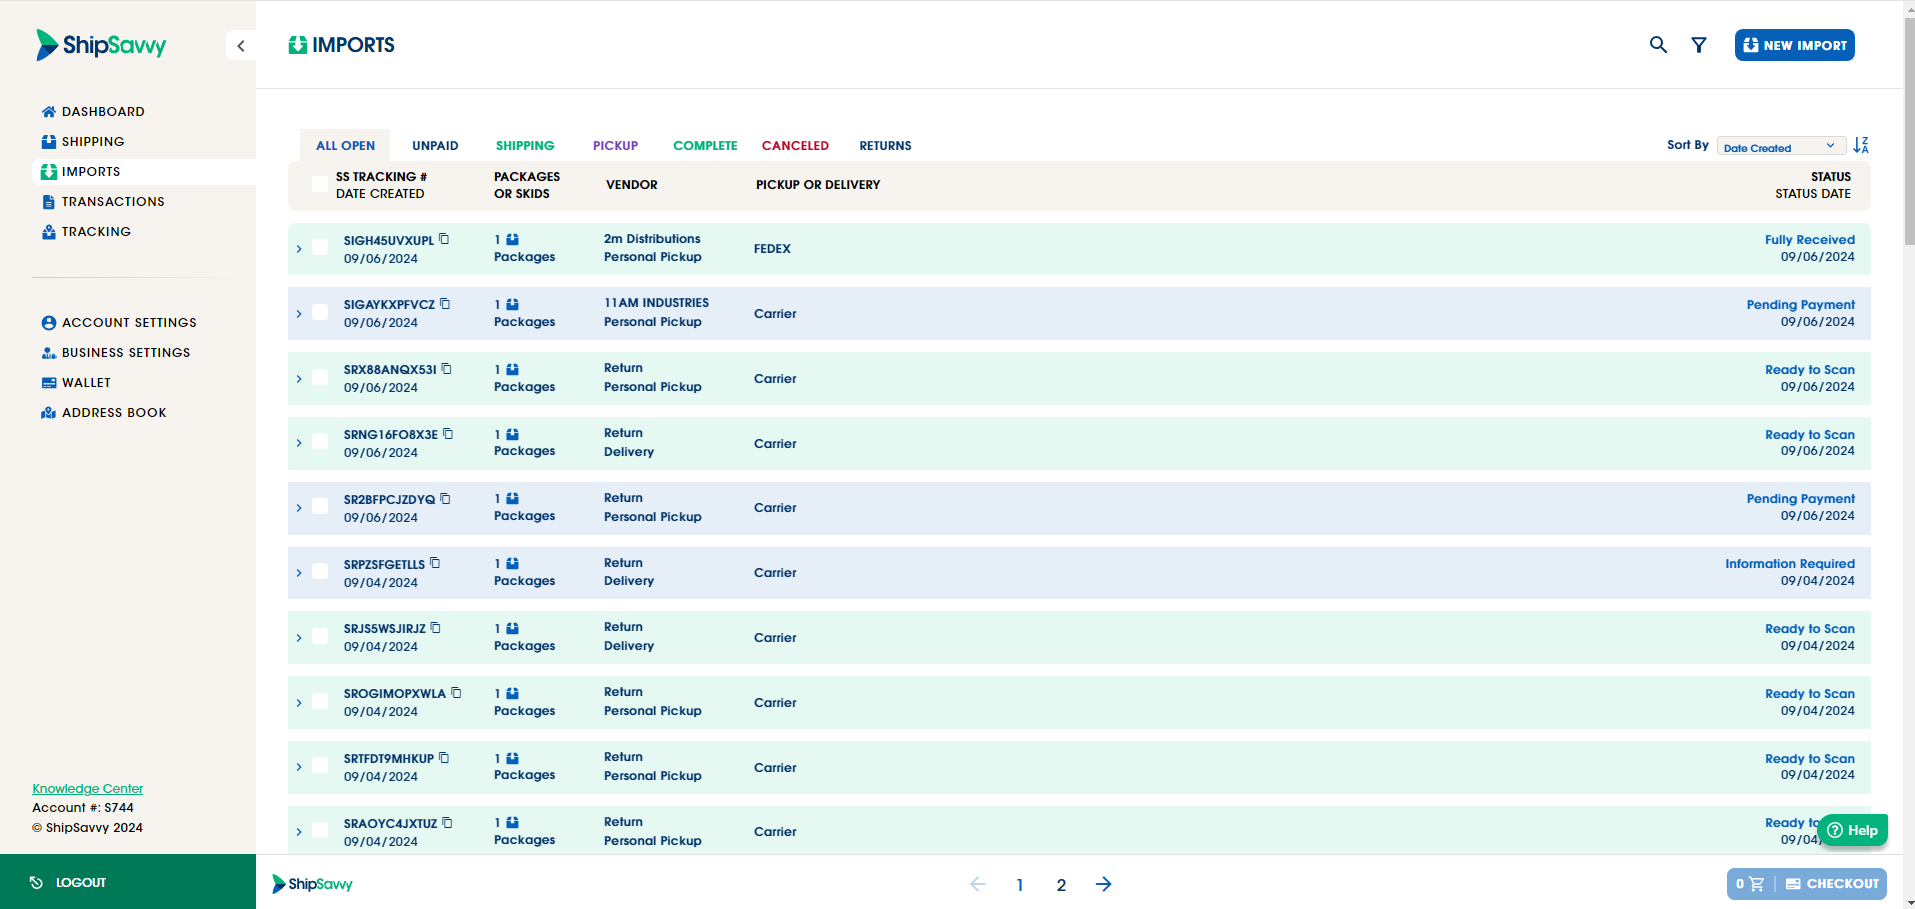Open the Help widget
The width and height of the screenshot is (1915, 909).
point(1853,830)
